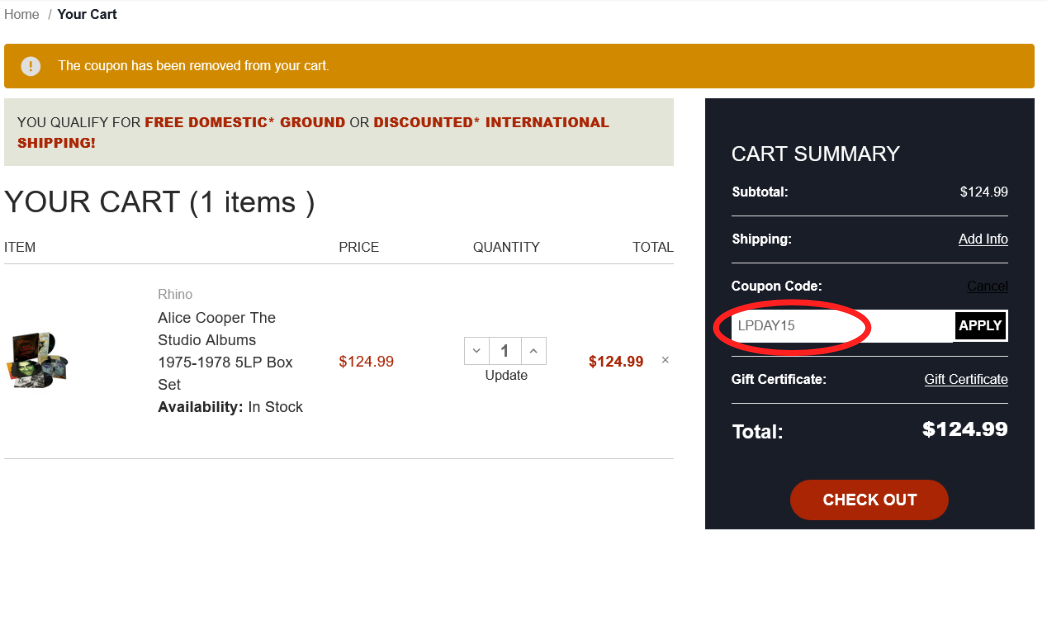Click Update under quantity
The image size is (1047, 641).
(x=506, y=375)
